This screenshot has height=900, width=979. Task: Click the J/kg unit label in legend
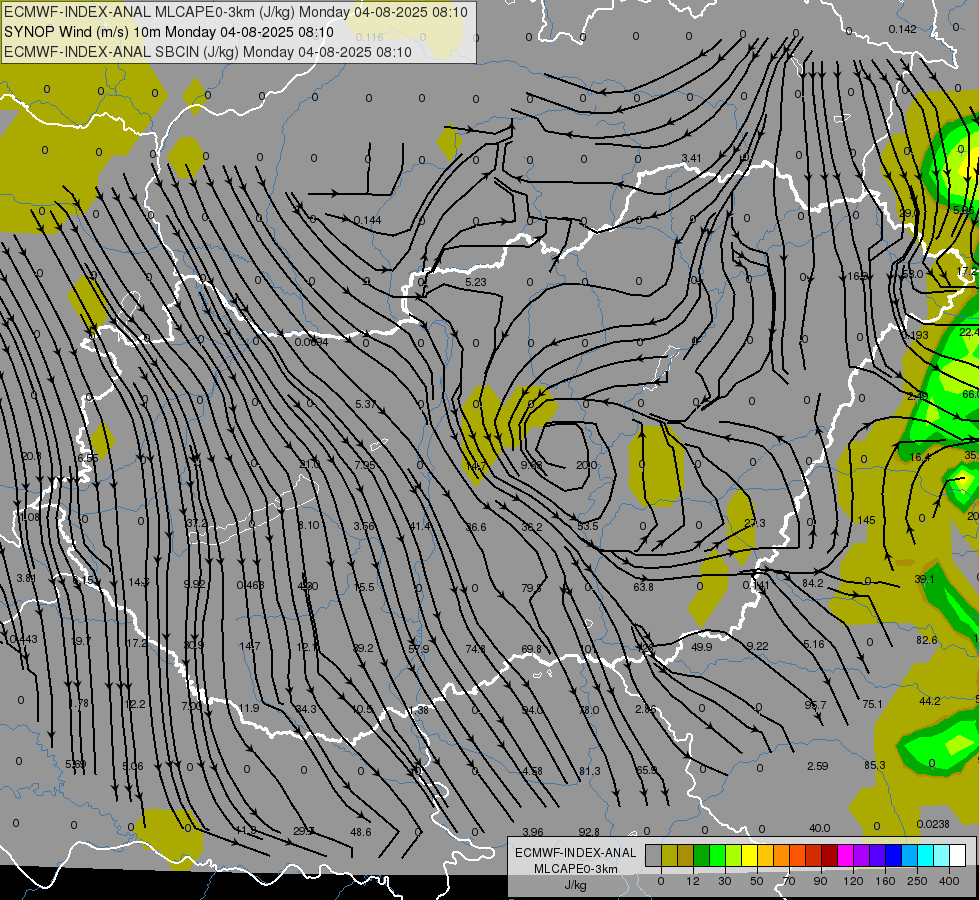576,885
